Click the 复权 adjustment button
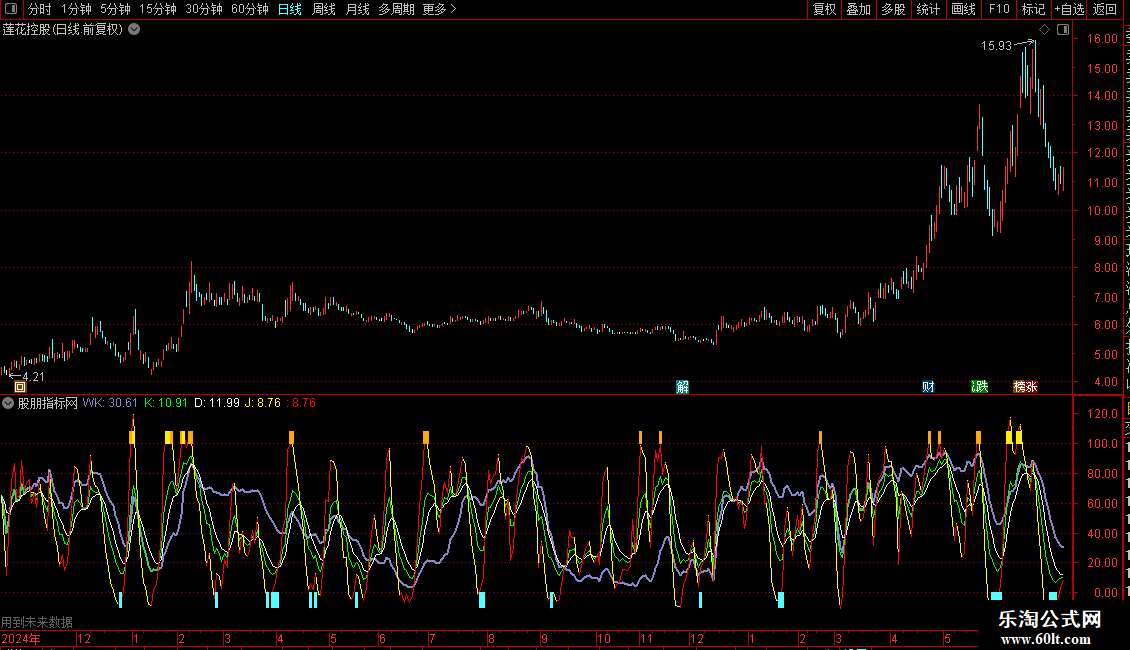1130x650 pixels. [824, 9]
